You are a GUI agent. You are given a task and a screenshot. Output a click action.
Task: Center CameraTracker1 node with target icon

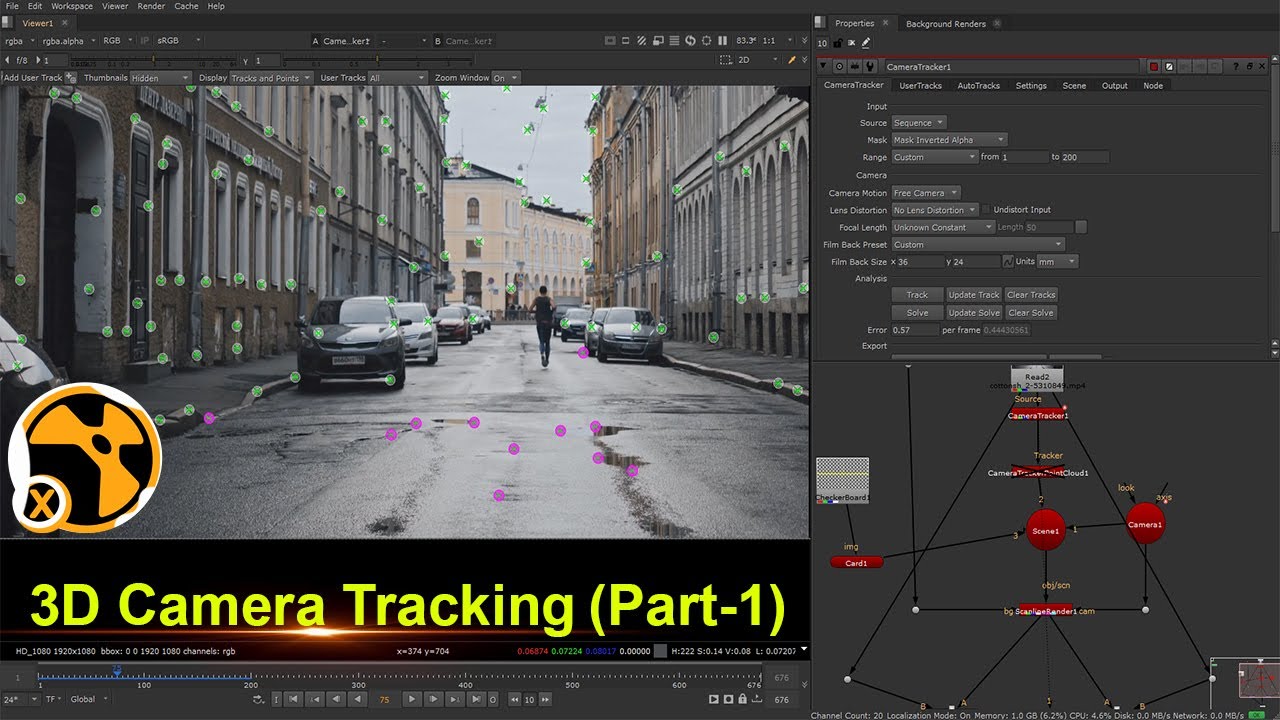[840, 67]
